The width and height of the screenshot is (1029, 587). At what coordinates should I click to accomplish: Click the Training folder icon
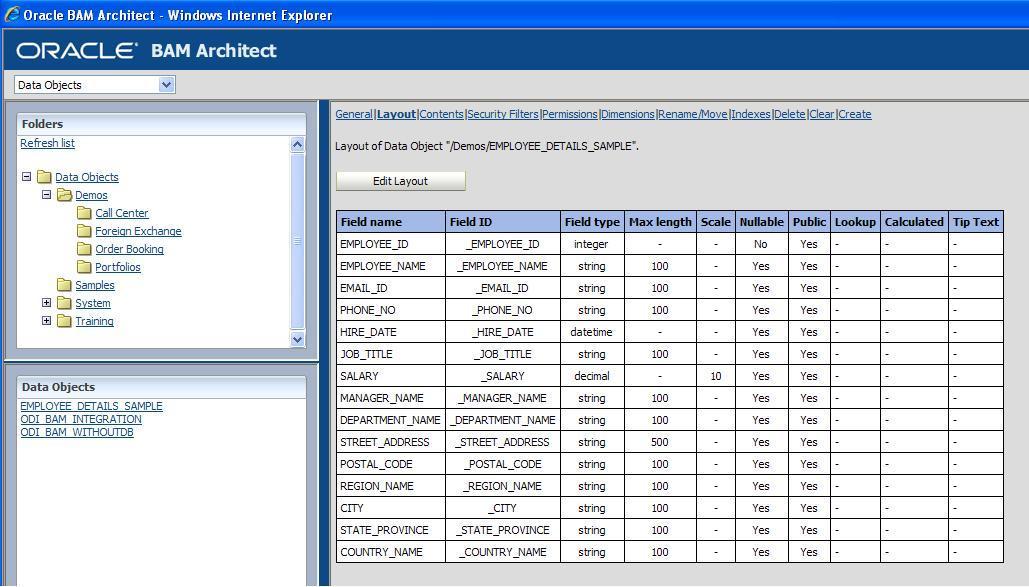point(63,321)
